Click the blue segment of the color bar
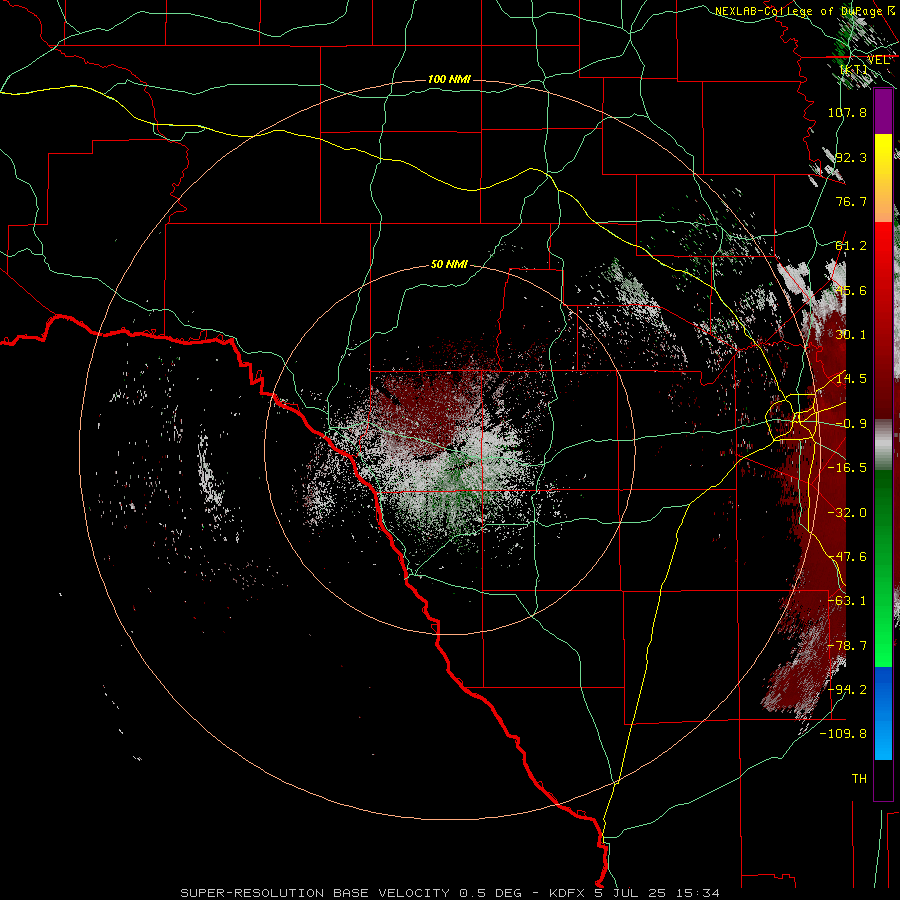 [x=883, y=713]
